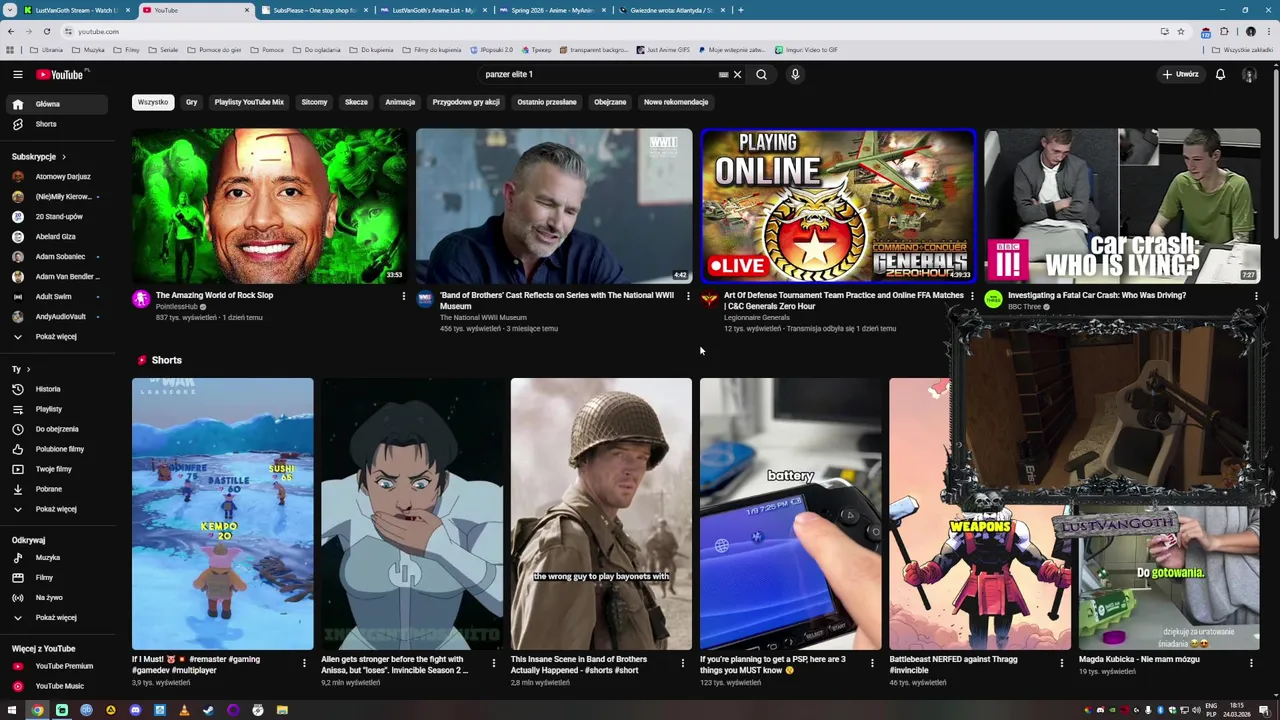Select Przygodowe gry akcji chip
The image size is (1280, 720).
[466, 102]
